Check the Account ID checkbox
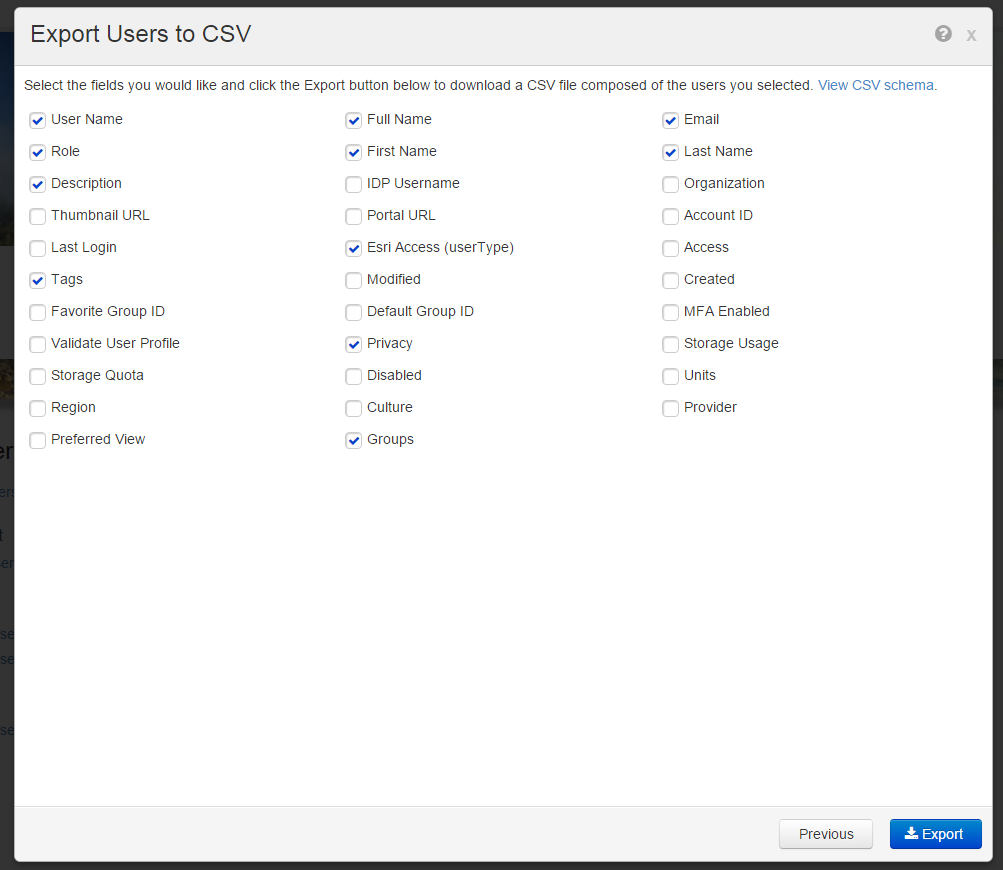The height and width of the screenshot is (870, 1003). [x=671, y=217]
